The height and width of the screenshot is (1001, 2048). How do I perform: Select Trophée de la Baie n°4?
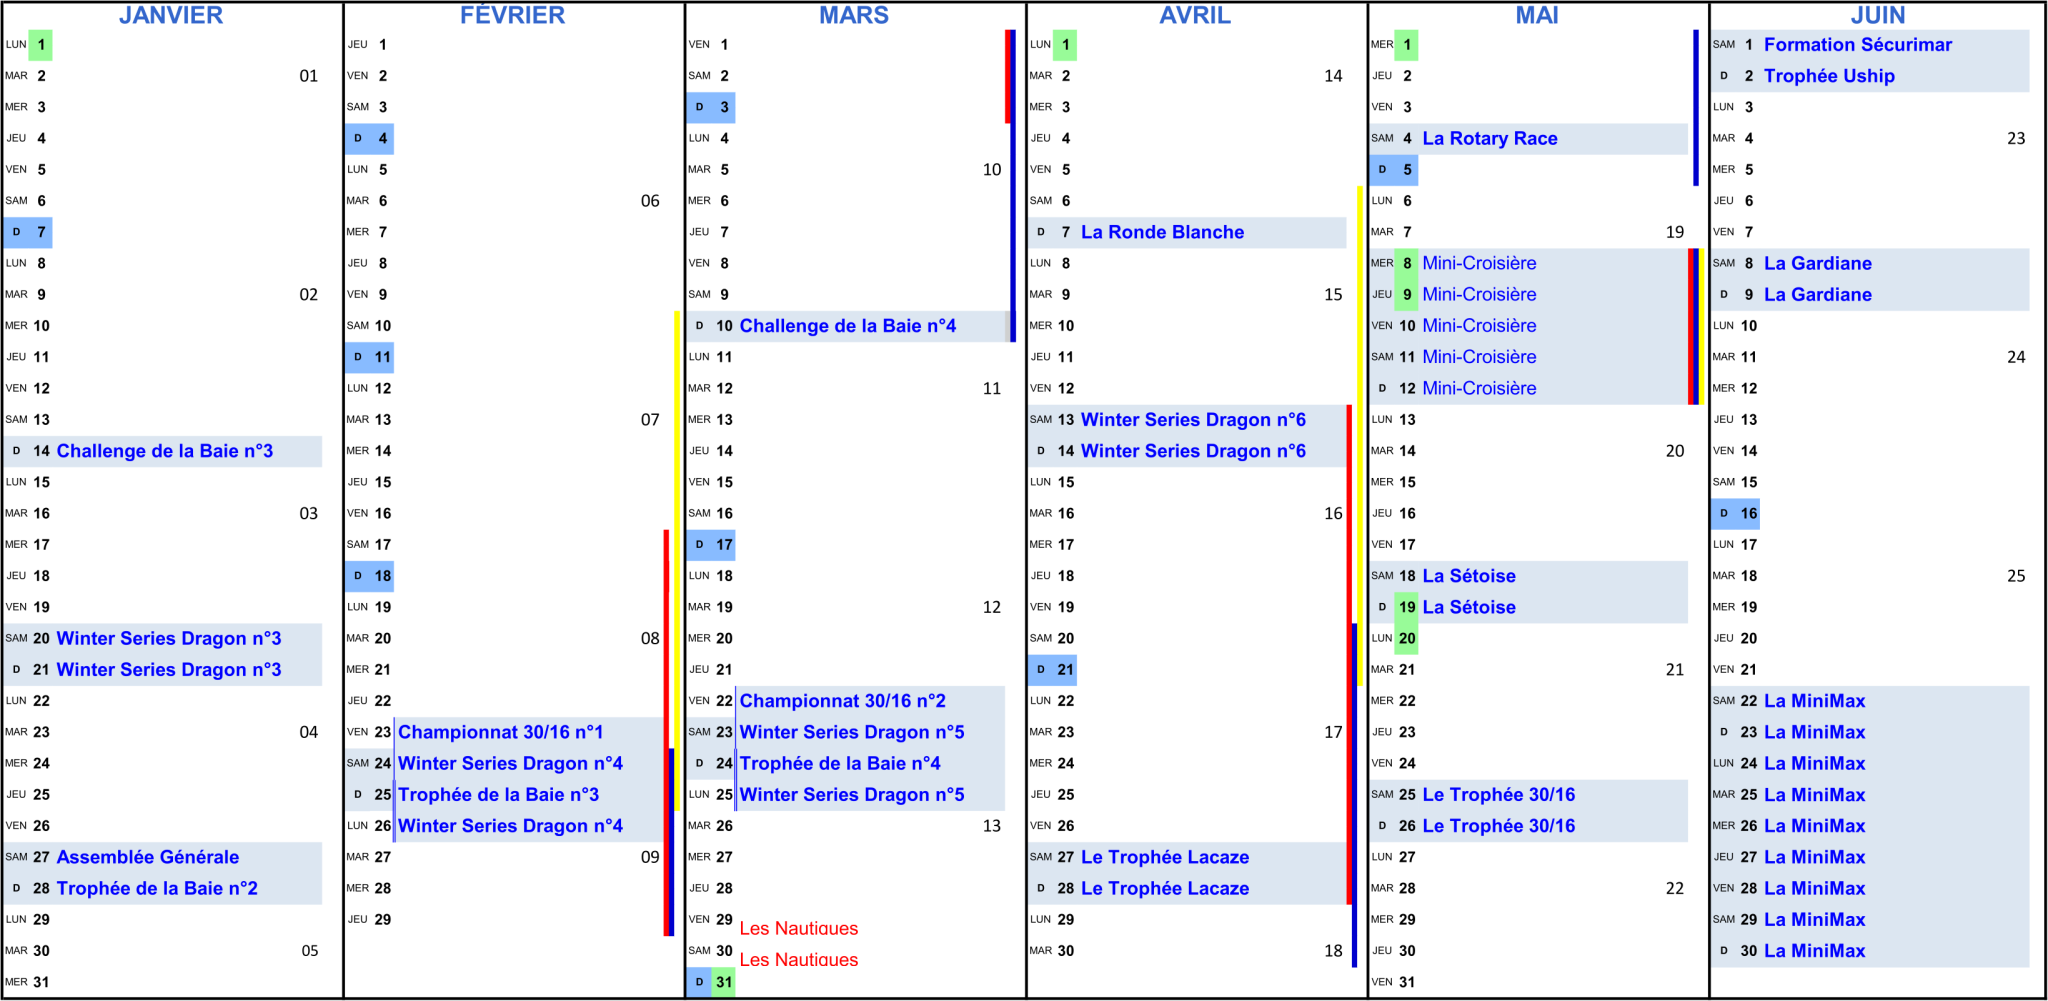tap(840, 763)
